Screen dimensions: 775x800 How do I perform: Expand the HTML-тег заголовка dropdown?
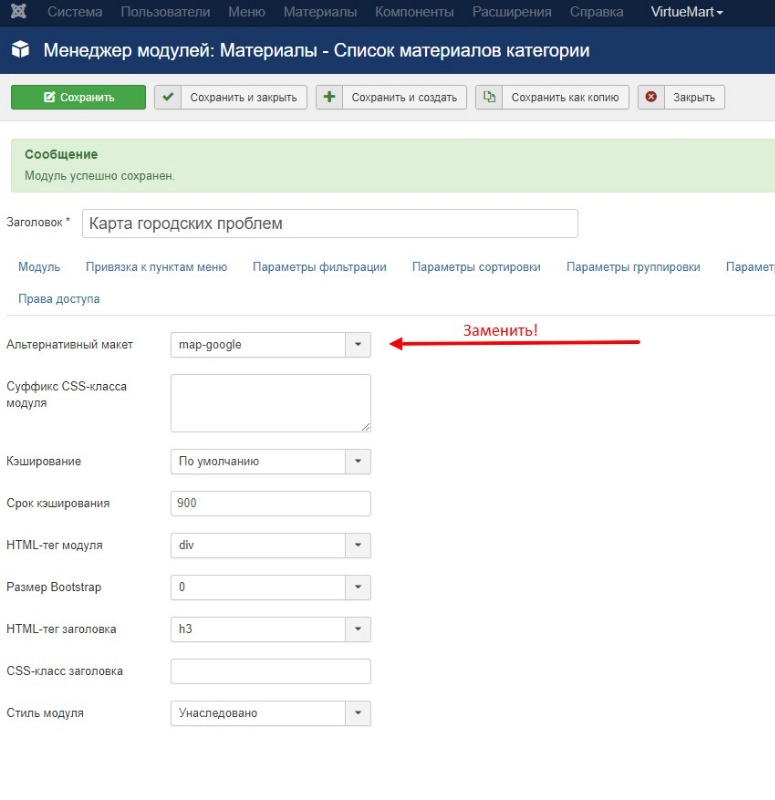(358, 629)
